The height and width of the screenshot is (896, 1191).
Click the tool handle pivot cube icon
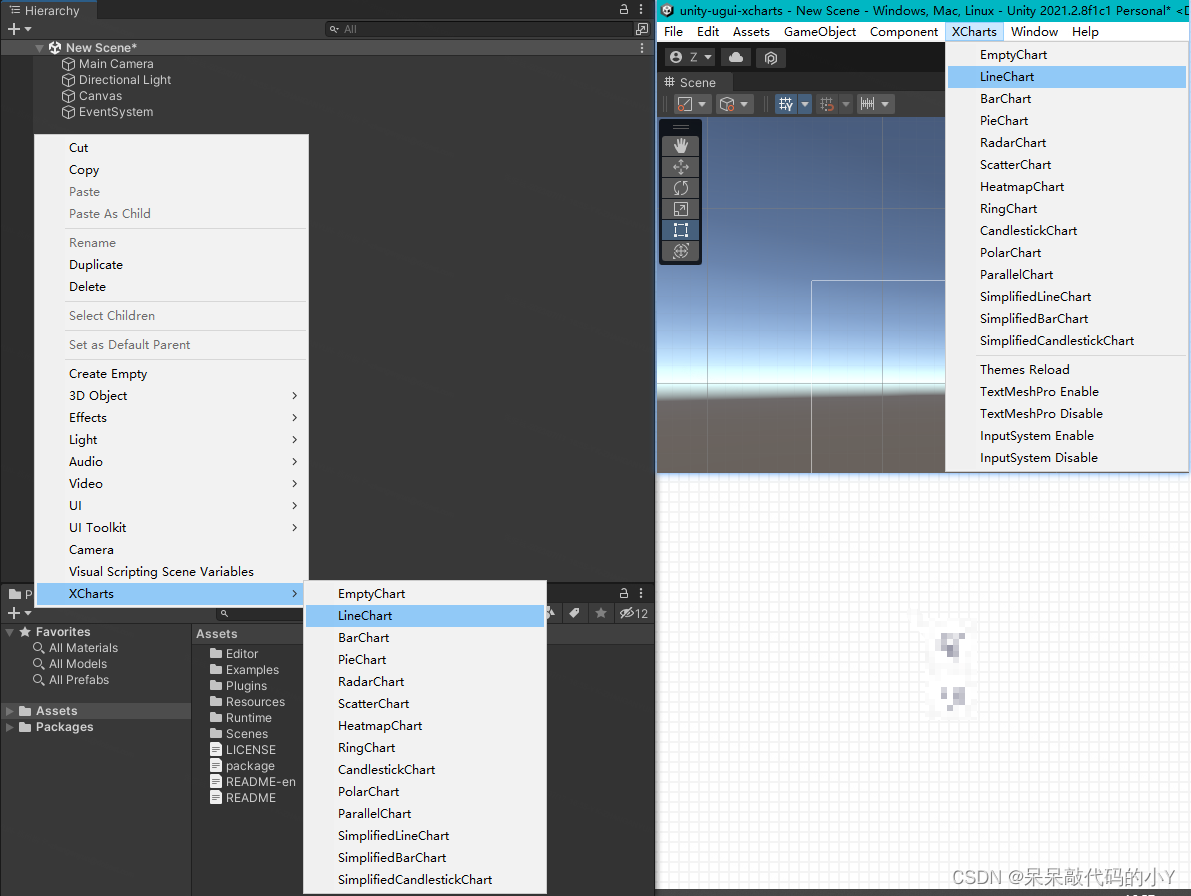tap(727, 104)
